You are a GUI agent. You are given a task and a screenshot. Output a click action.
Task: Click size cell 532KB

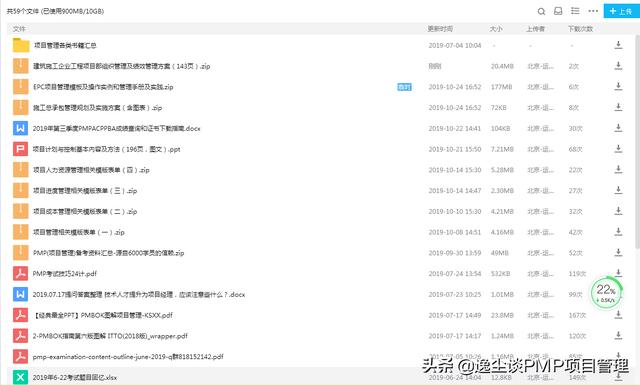coord(500,274)
